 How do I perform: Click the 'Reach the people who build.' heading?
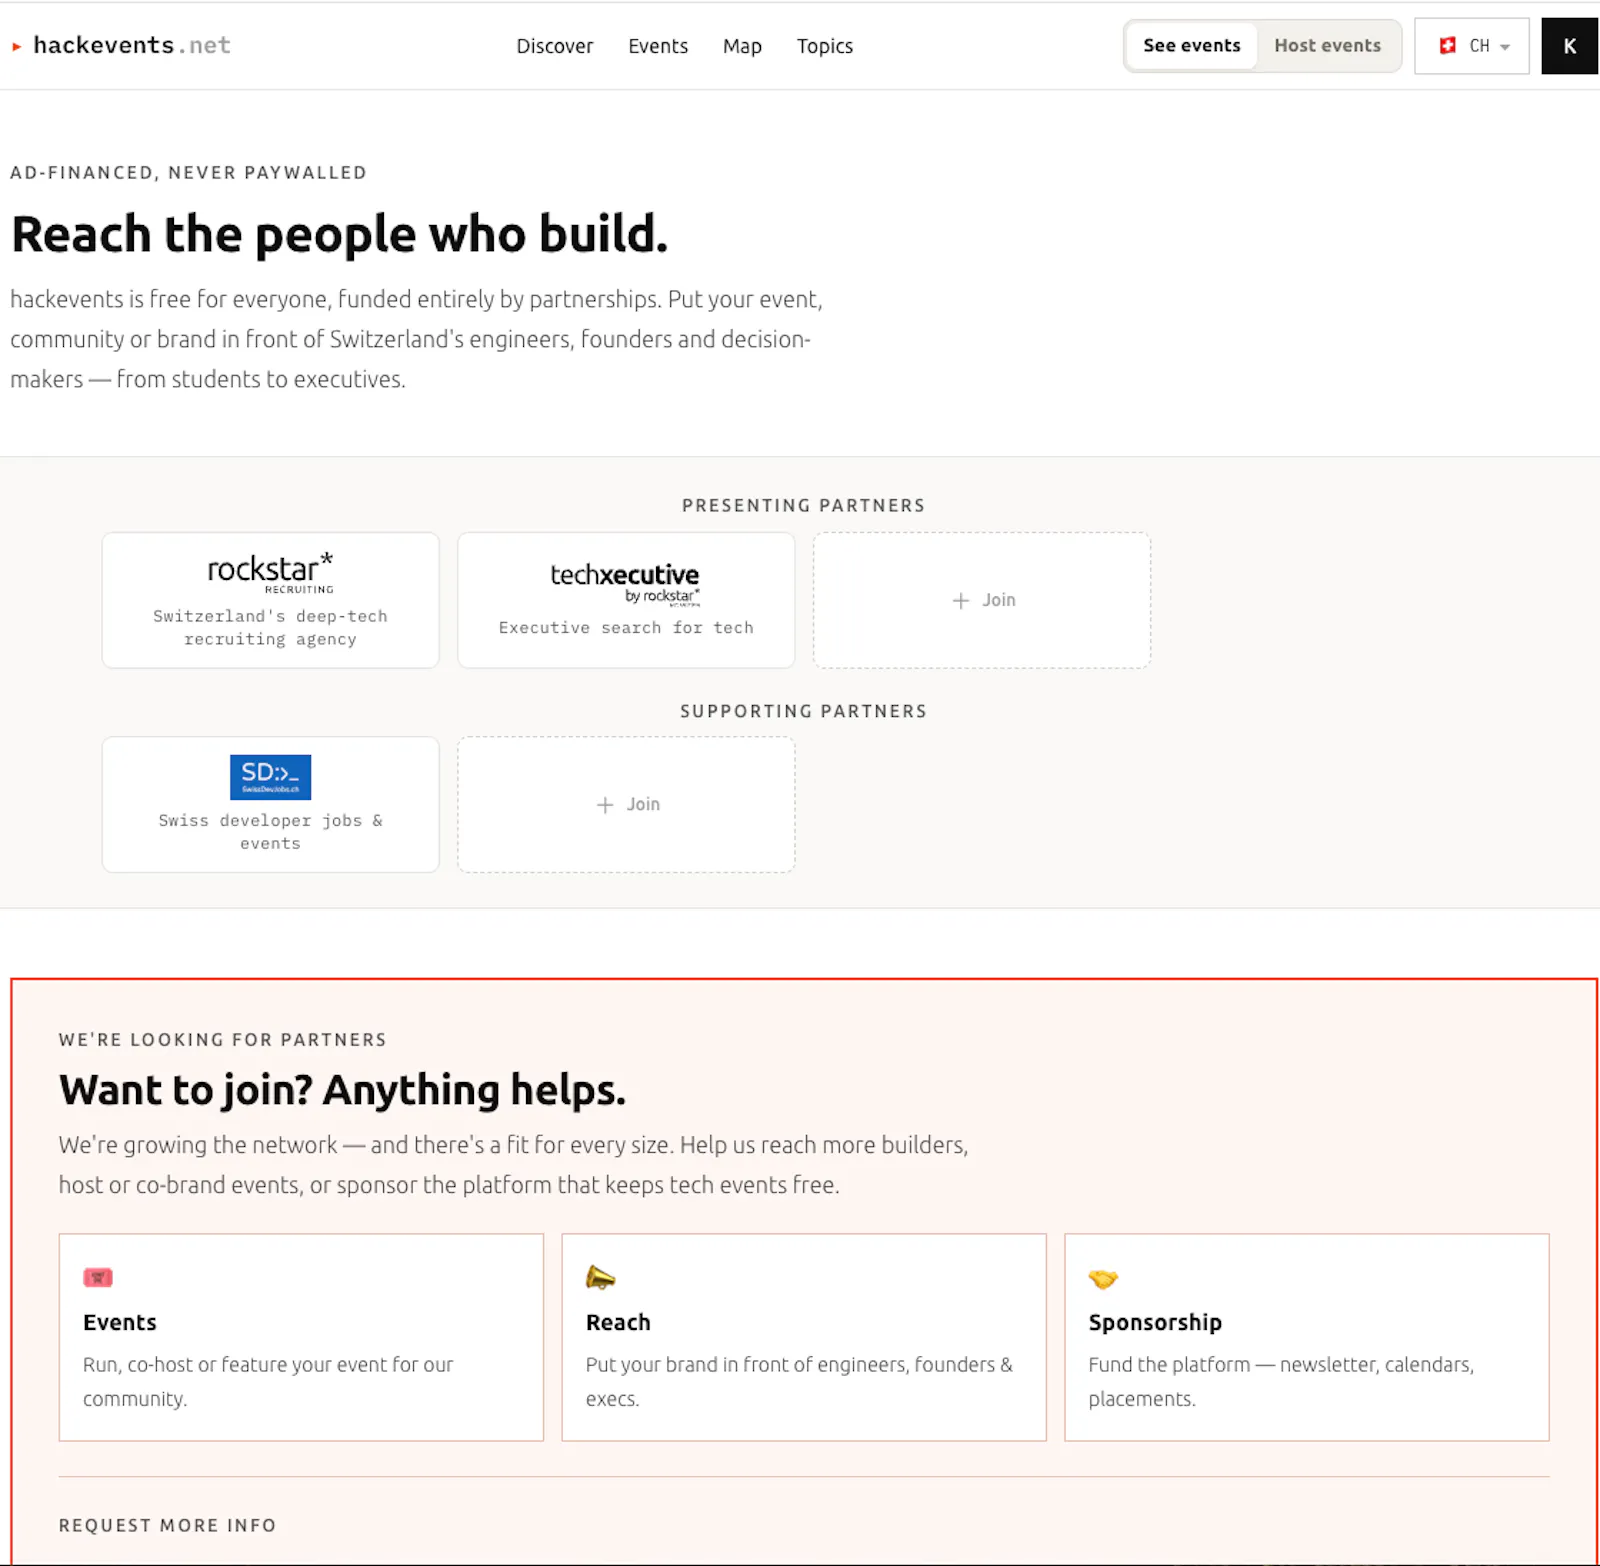point(339,235)
